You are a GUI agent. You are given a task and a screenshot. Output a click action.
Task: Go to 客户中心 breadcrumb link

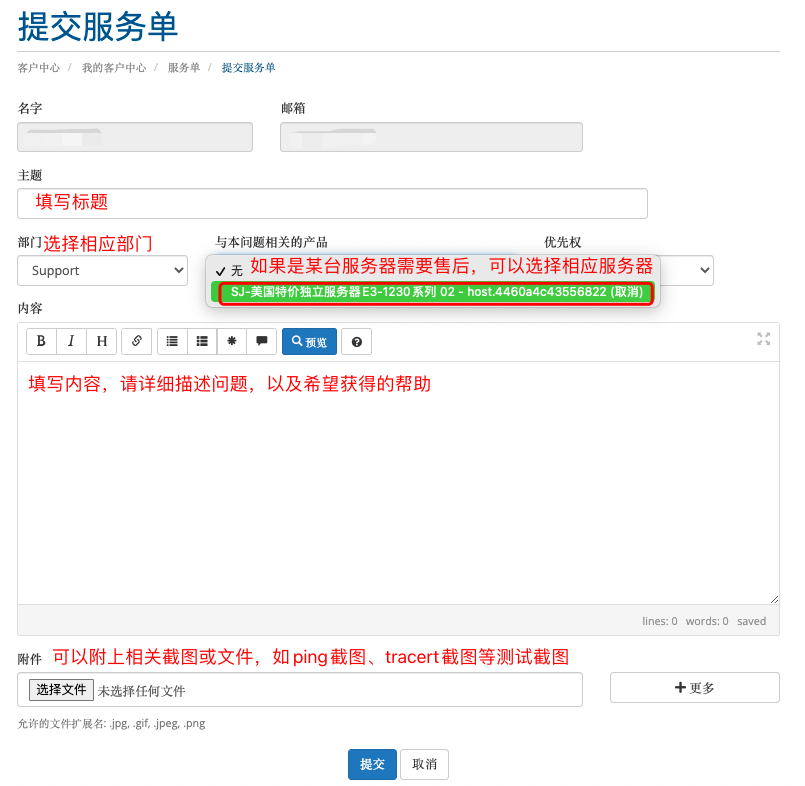39,68
